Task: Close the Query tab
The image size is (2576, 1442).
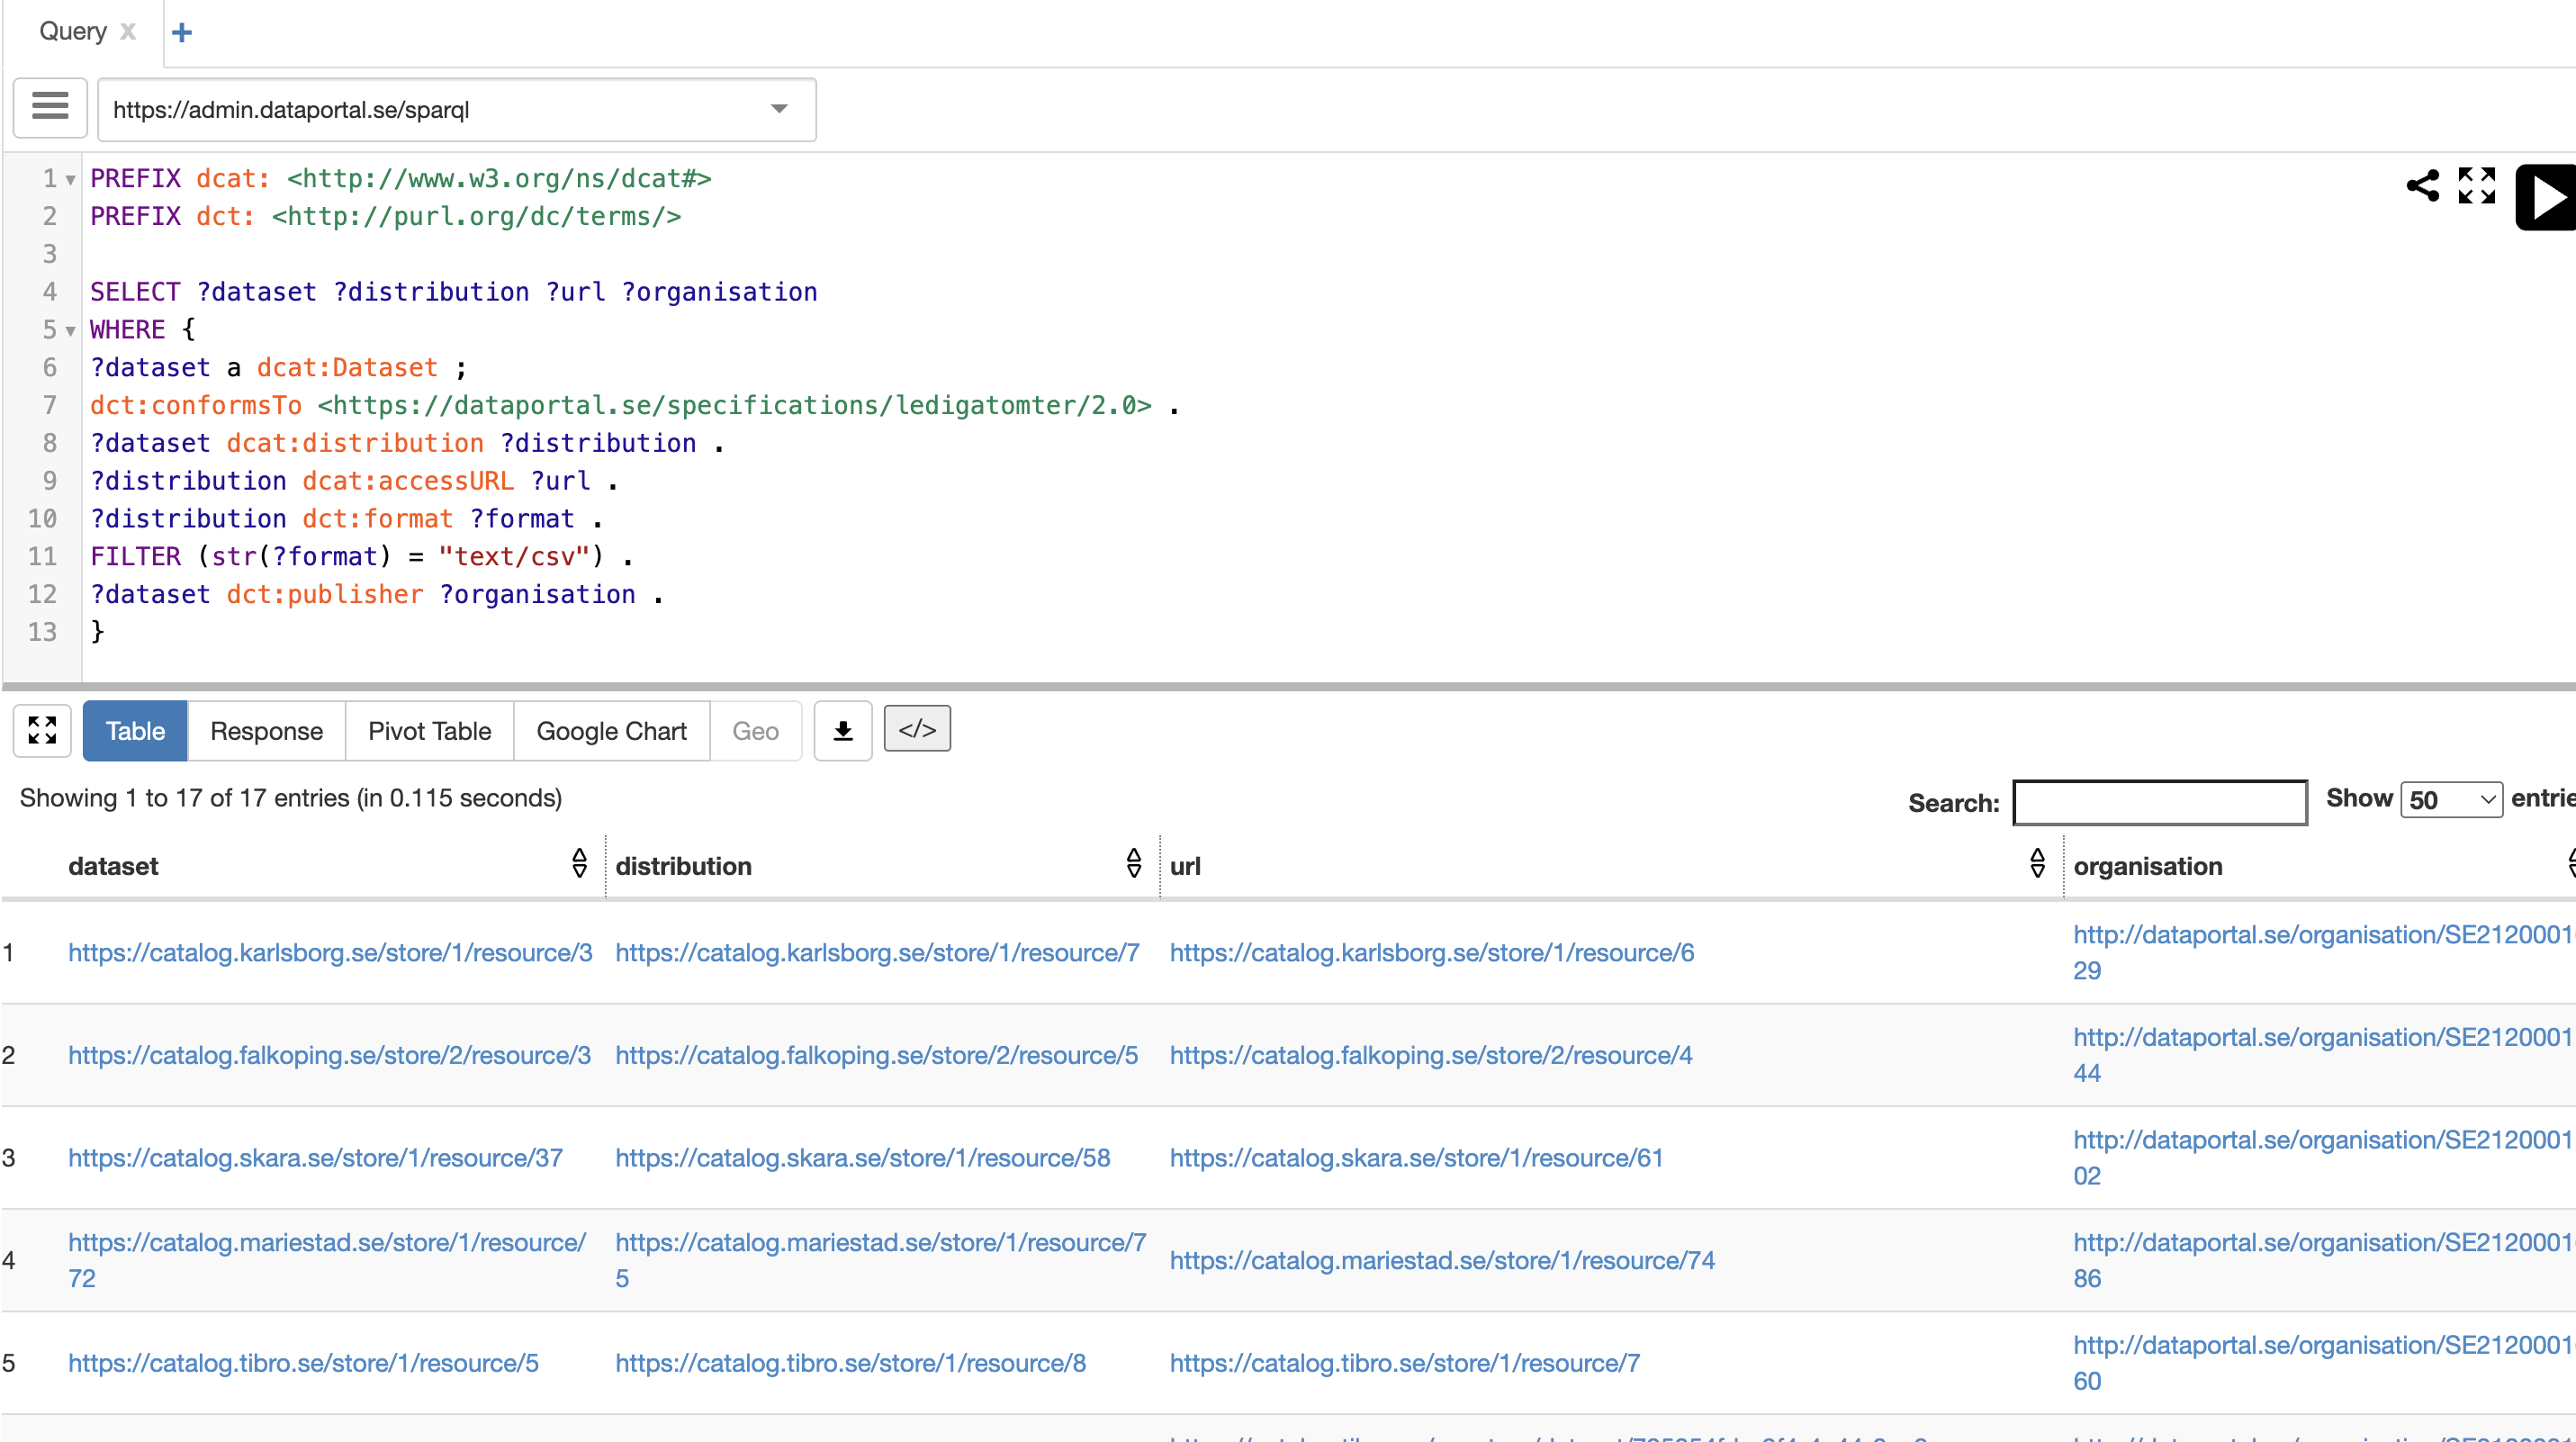Action: pos(128,31)
